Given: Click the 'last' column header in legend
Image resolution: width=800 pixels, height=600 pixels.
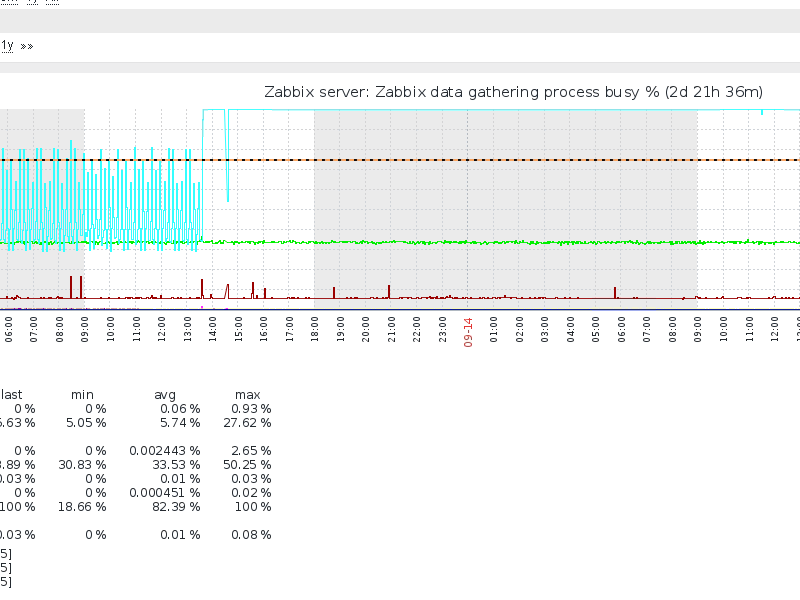Looking at the screenshot, I should pos(12,395).
